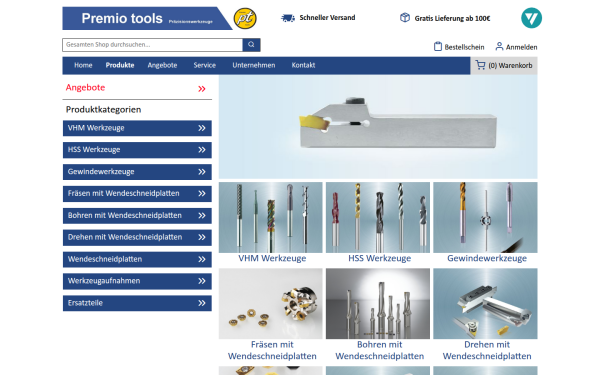Click the Bestellschein clipboard icon

[438, 46]
